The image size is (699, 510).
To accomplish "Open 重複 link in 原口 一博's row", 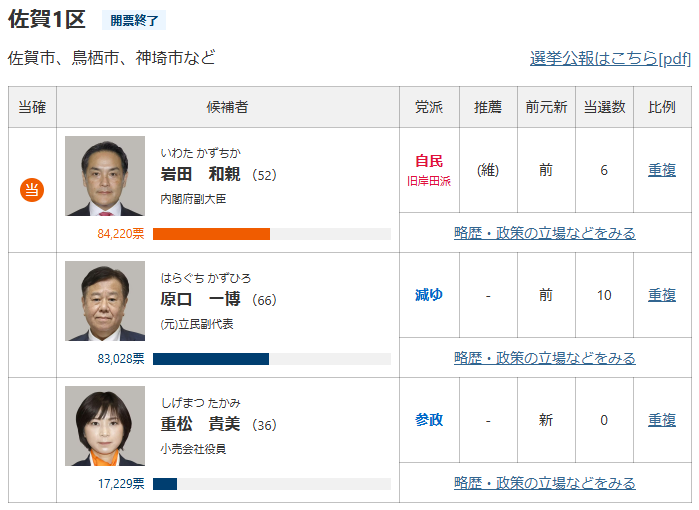I will tap(662, 295).
